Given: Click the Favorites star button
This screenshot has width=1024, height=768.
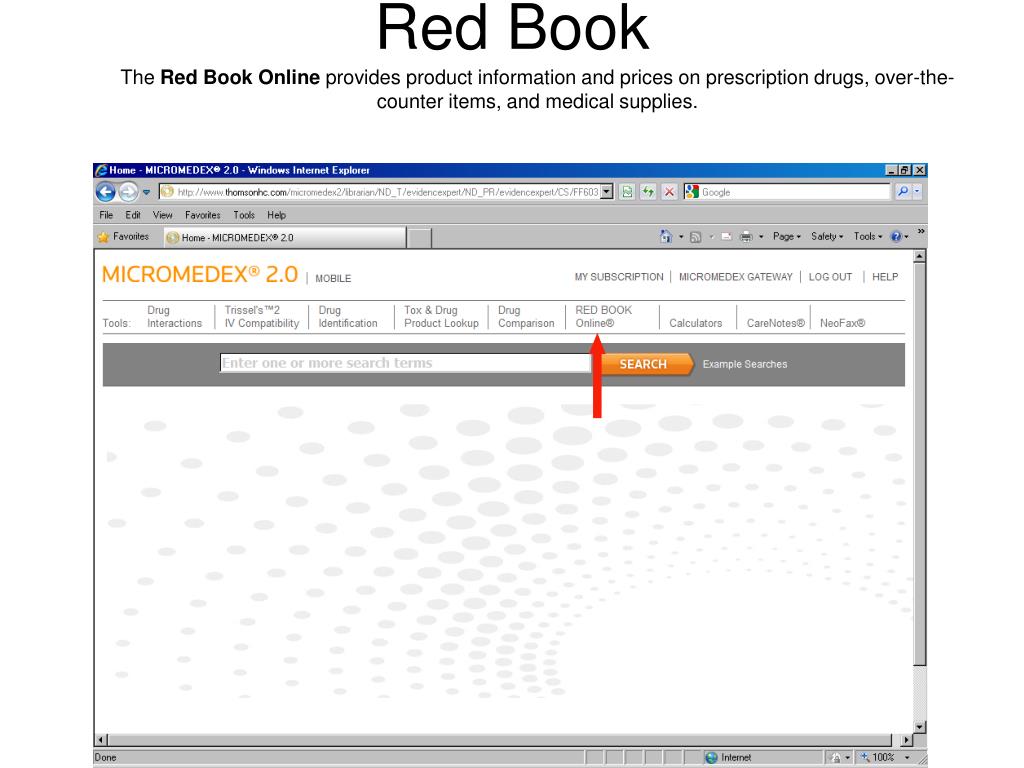Looking at the screenshot, I should point(123,236).
